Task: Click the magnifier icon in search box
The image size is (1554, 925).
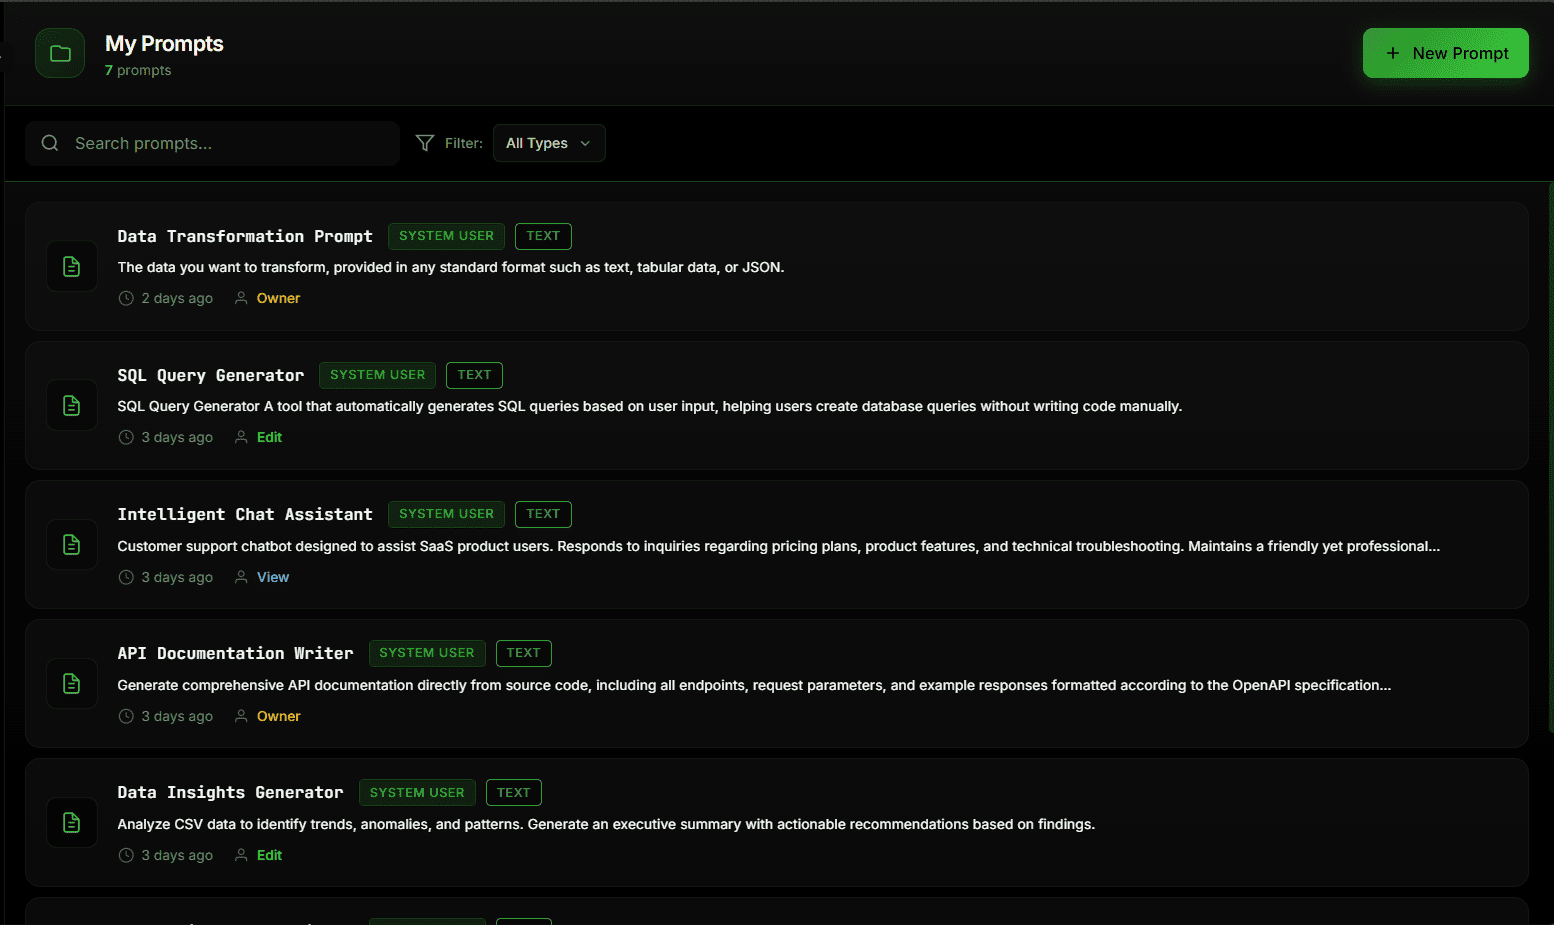Action: pyautogui.click(x=50, y=143)
